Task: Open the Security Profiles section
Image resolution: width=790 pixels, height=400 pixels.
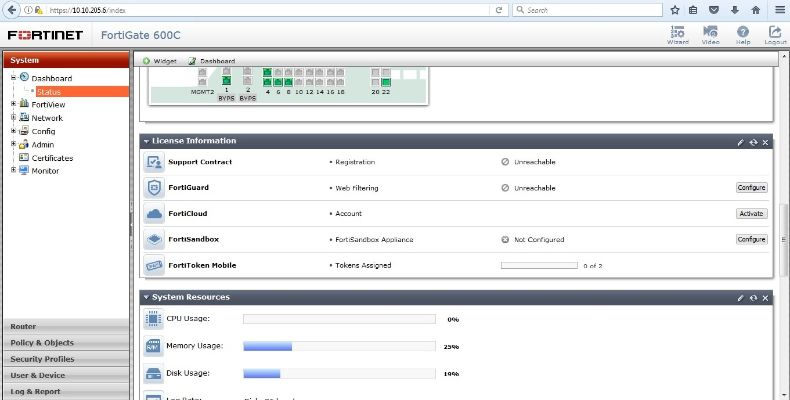Action: [x=66, y=359]
